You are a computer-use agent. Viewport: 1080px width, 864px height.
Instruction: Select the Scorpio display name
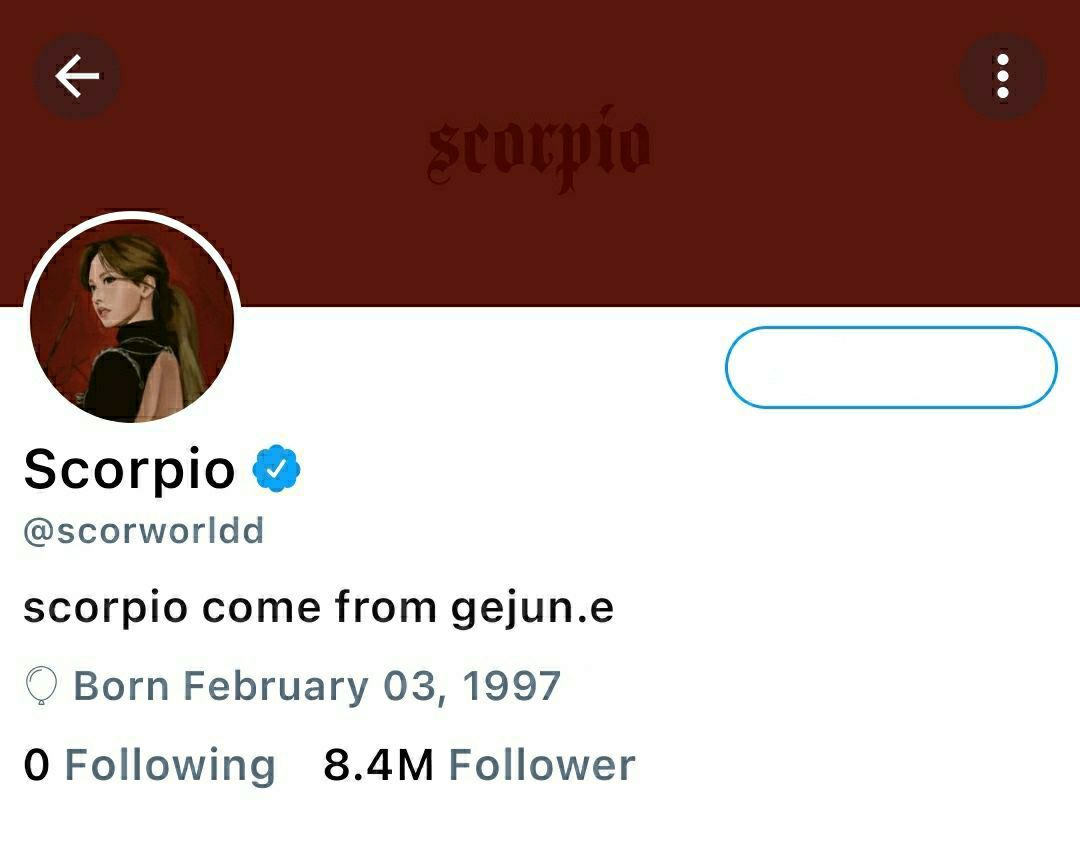[129, 470]
